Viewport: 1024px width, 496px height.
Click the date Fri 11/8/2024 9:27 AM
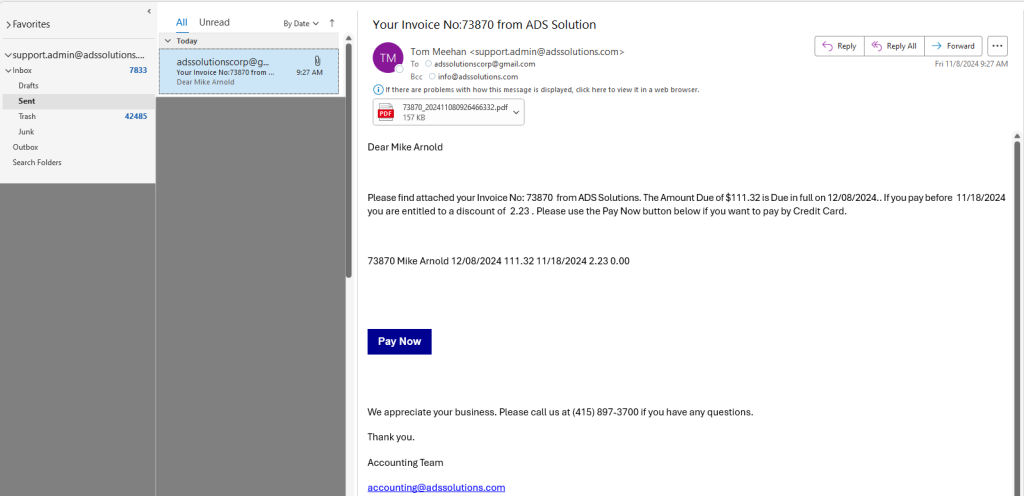click(971, 64)
